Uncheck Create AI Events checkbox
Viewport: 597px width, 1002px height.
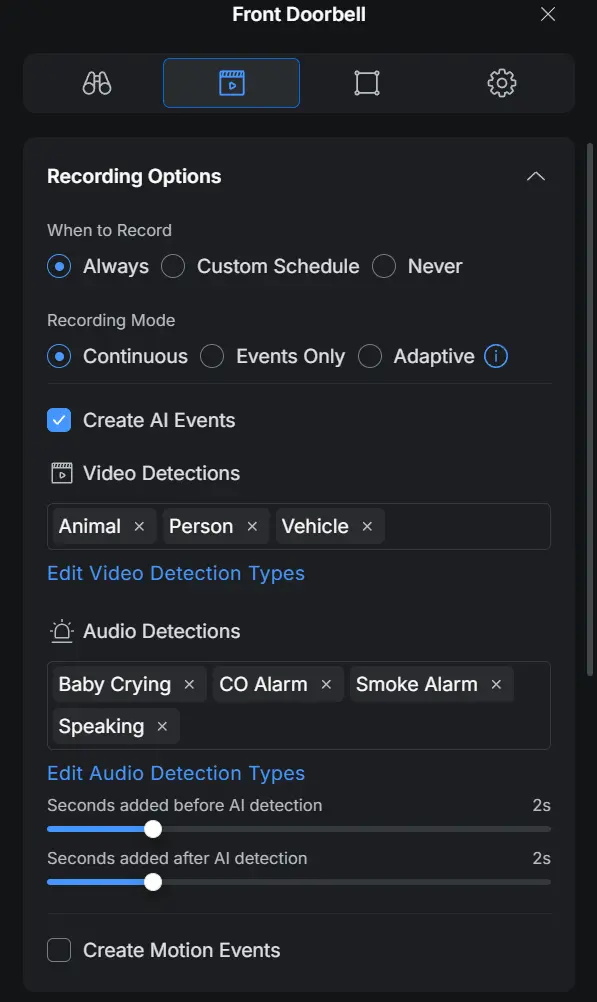pos(59,420)
